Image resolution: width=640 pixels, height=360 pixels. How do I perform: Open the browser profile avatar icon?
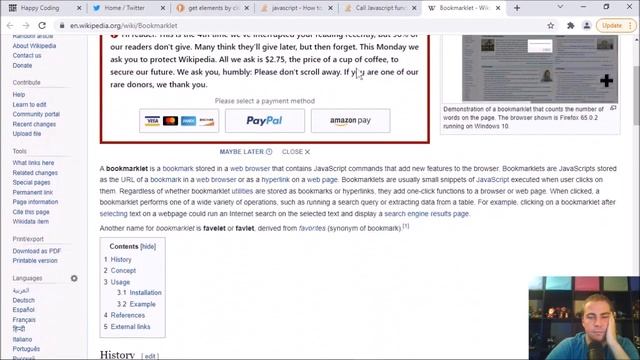click(587, 25)
